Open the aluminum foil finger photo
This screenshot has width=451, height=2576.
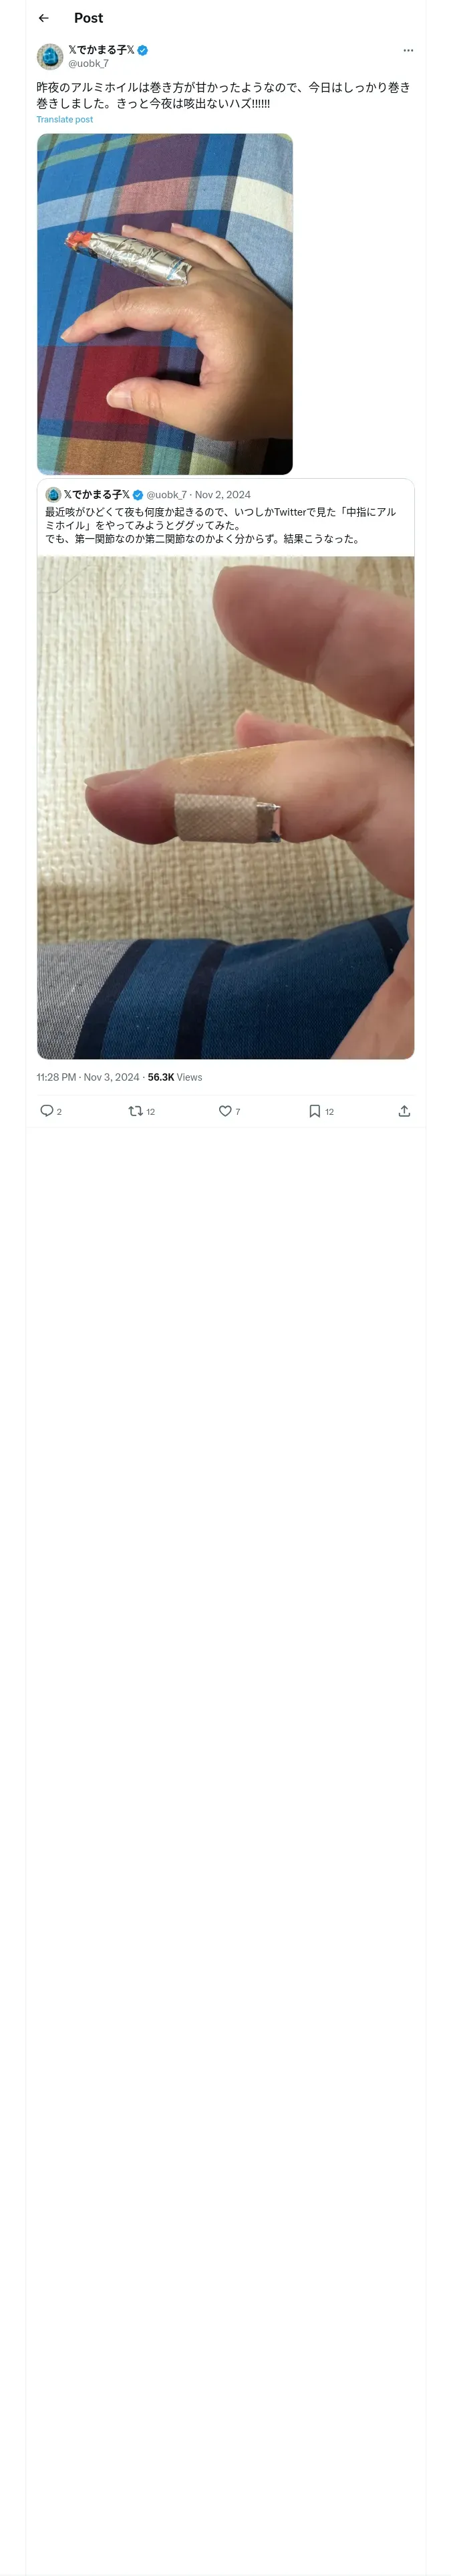[165, 304]
